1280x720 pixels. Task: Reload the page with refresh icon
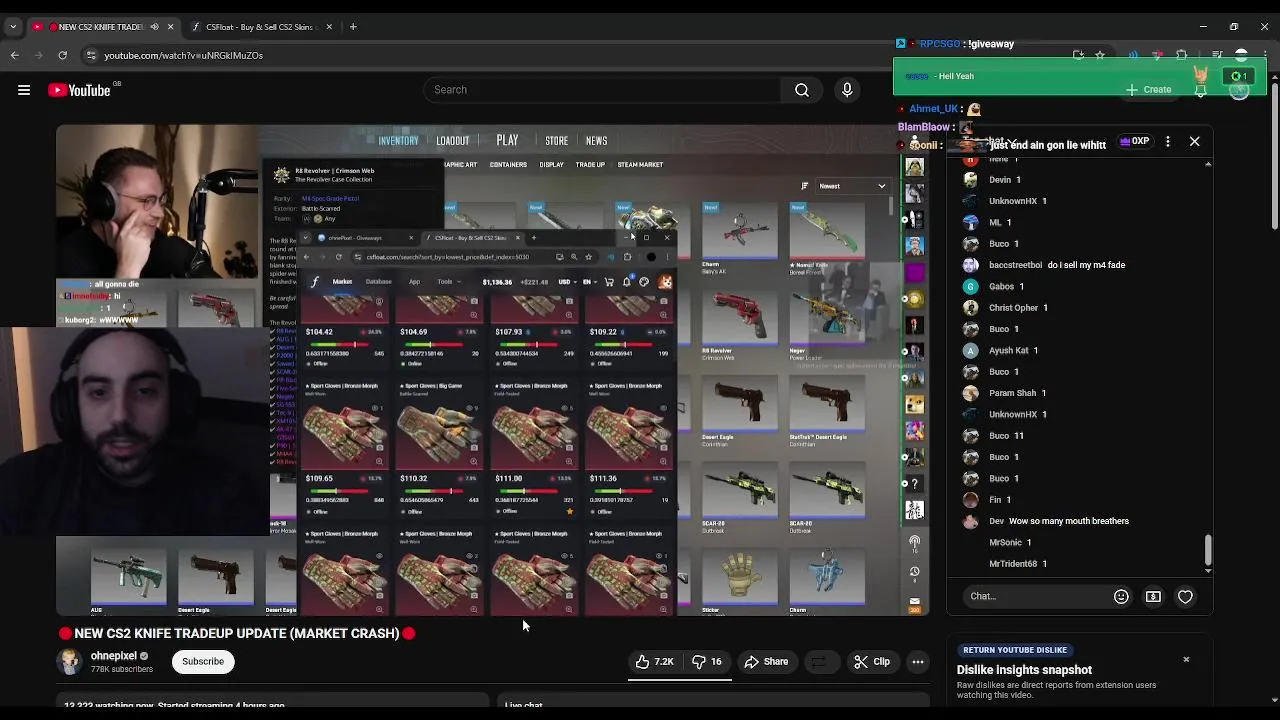click(63, 55)
